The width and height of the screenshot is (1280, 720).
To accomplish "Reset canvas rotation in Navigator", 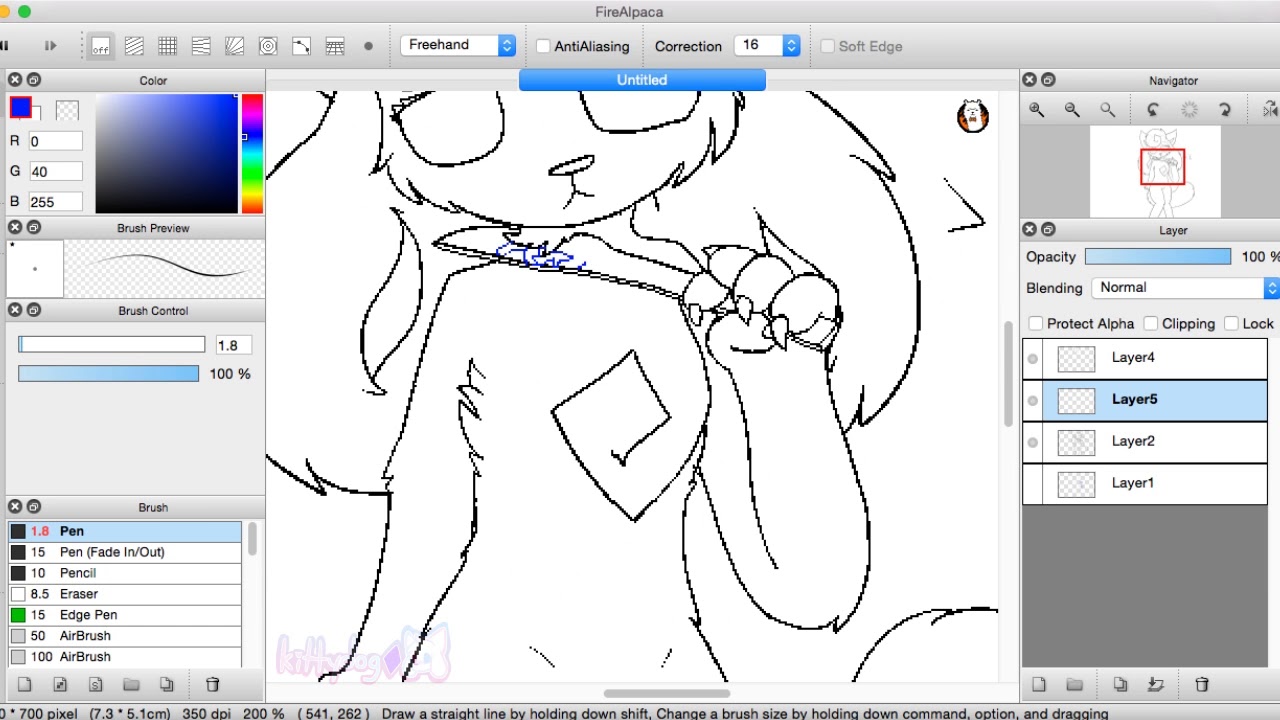I will pos(1189,110).
